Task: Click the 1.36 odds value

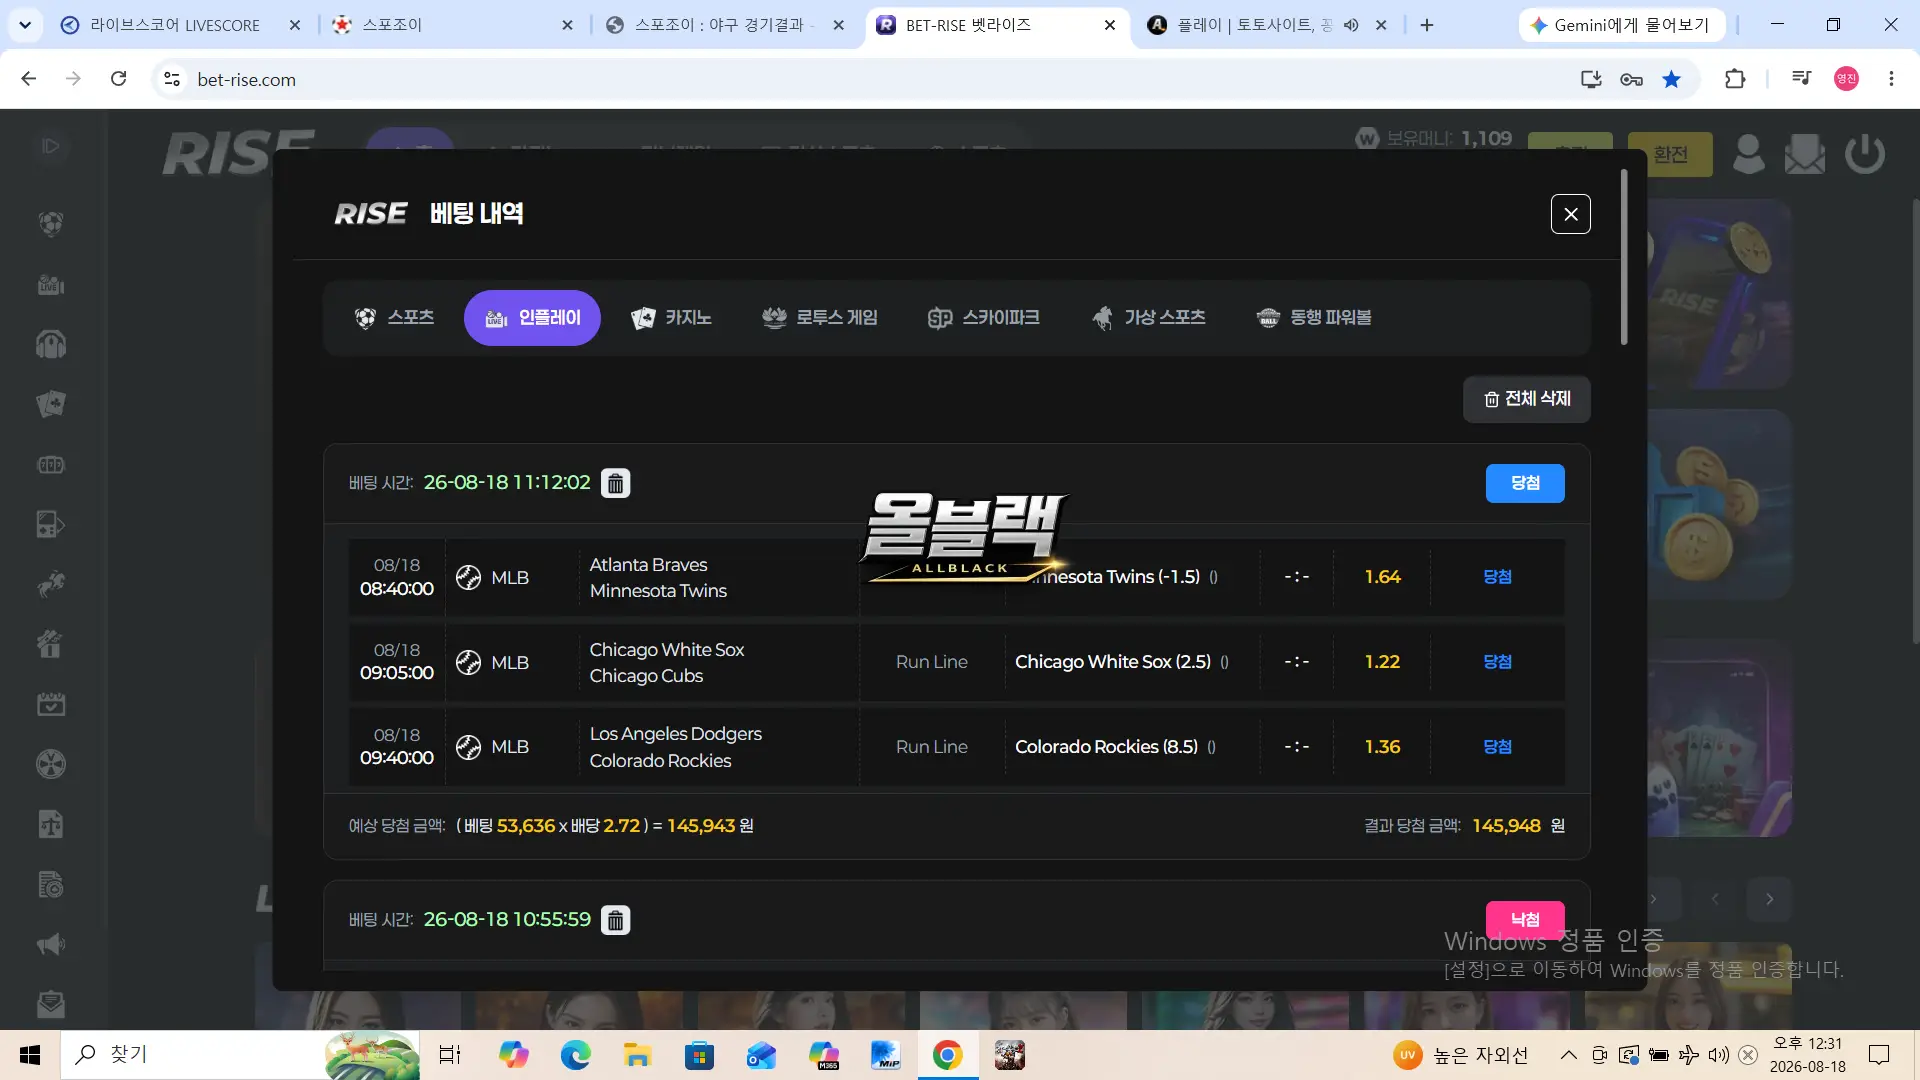Action: pyautogui.click(x=1382, y=747)
